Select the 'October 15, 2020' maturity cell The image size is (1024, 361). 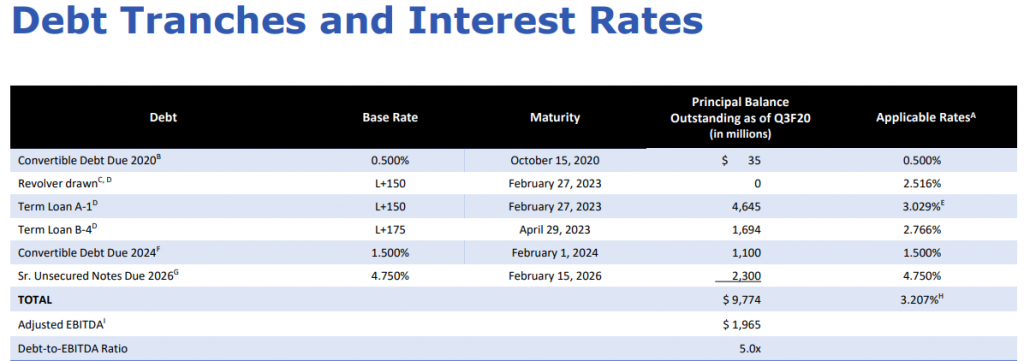point(555,161)
